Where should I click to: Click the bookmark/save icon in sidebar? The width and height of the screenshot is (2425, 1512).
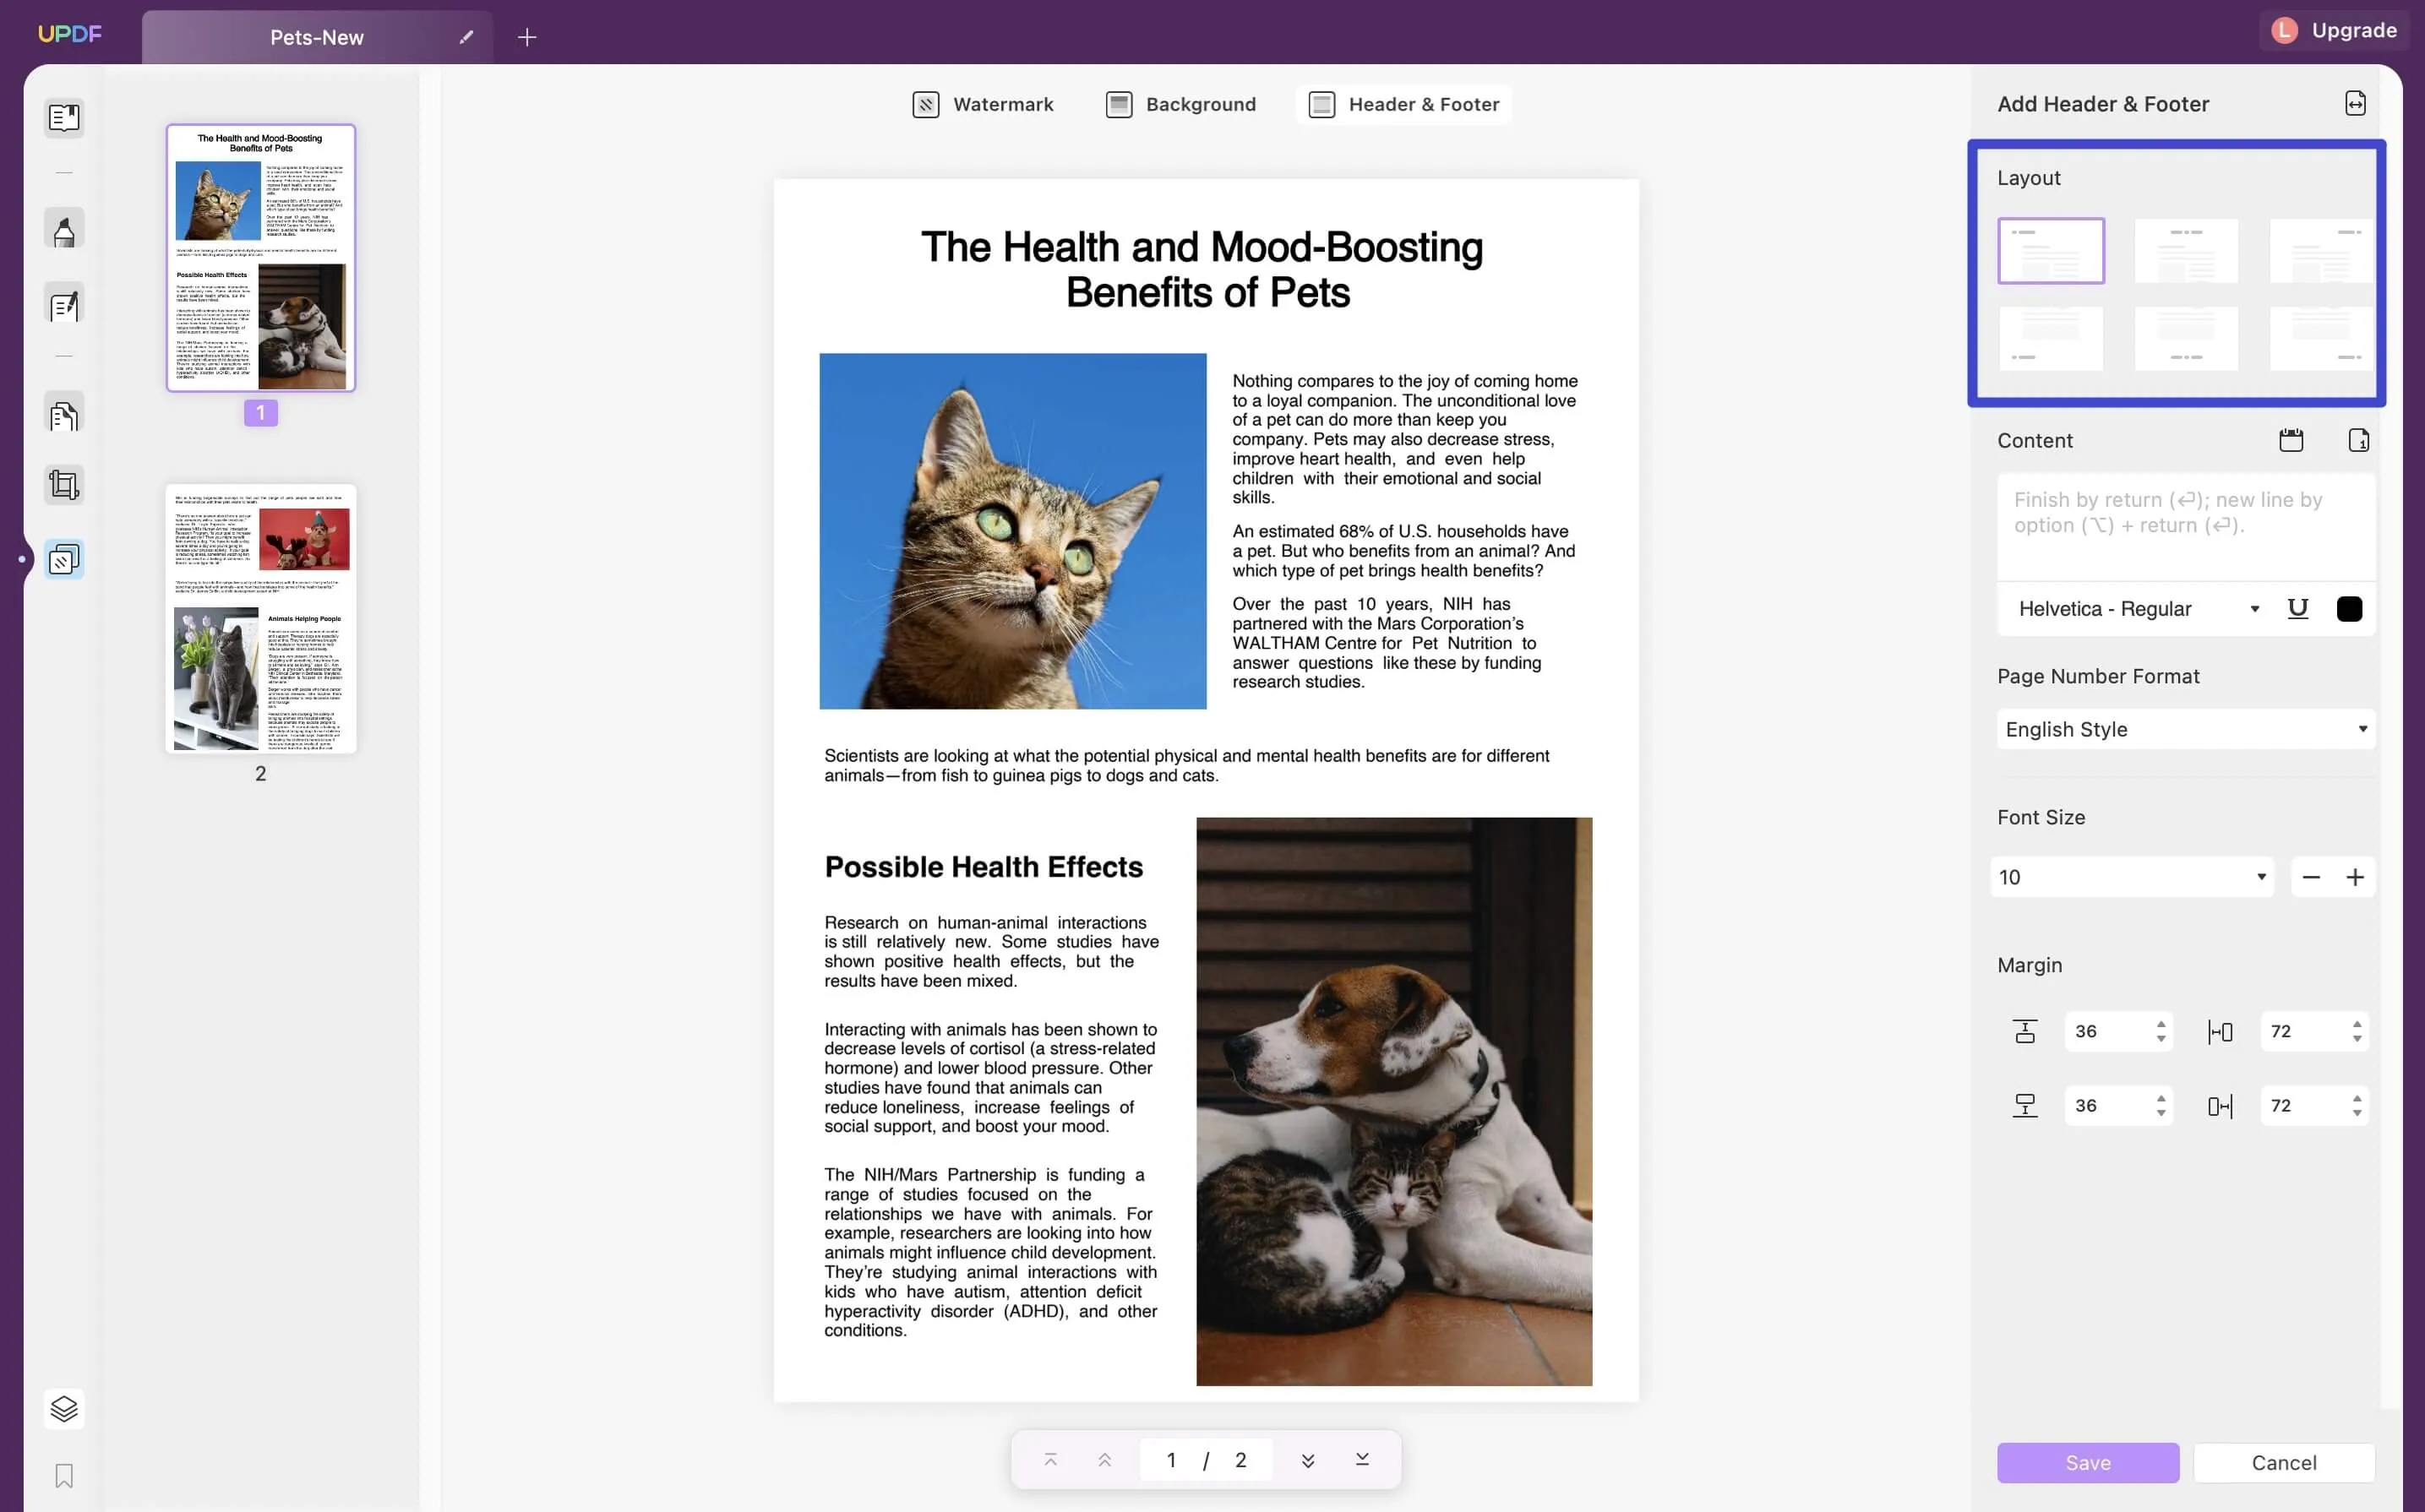tap(61, 1476)
